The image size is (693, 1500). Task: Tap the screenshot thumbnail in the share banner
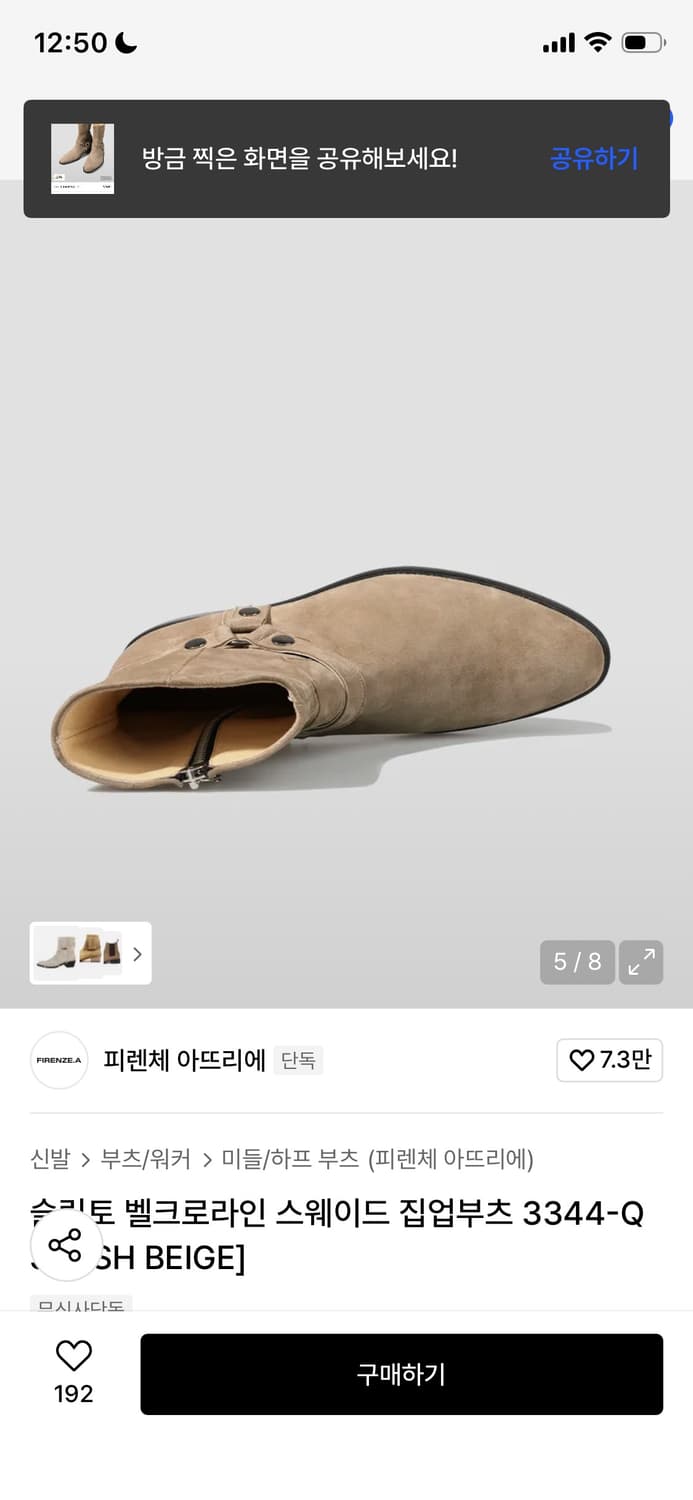click(82, 158)
